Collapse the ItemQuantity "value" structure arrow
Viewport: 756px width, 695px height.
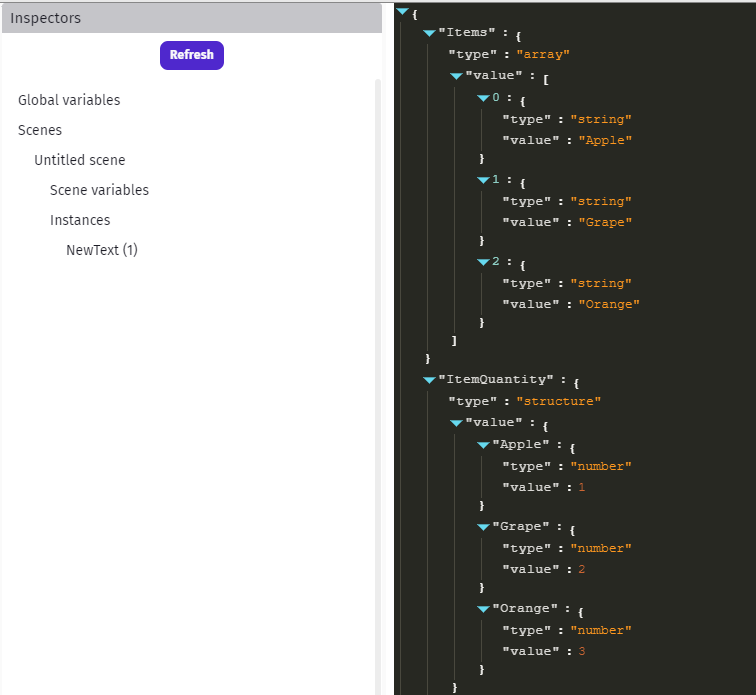pos(456,423)
